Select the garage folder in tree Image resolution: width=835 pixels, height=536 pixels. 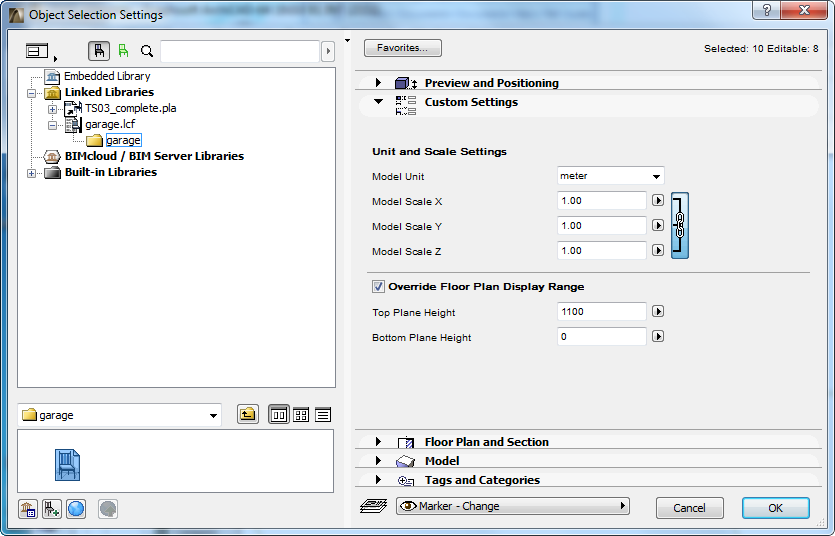124,140
